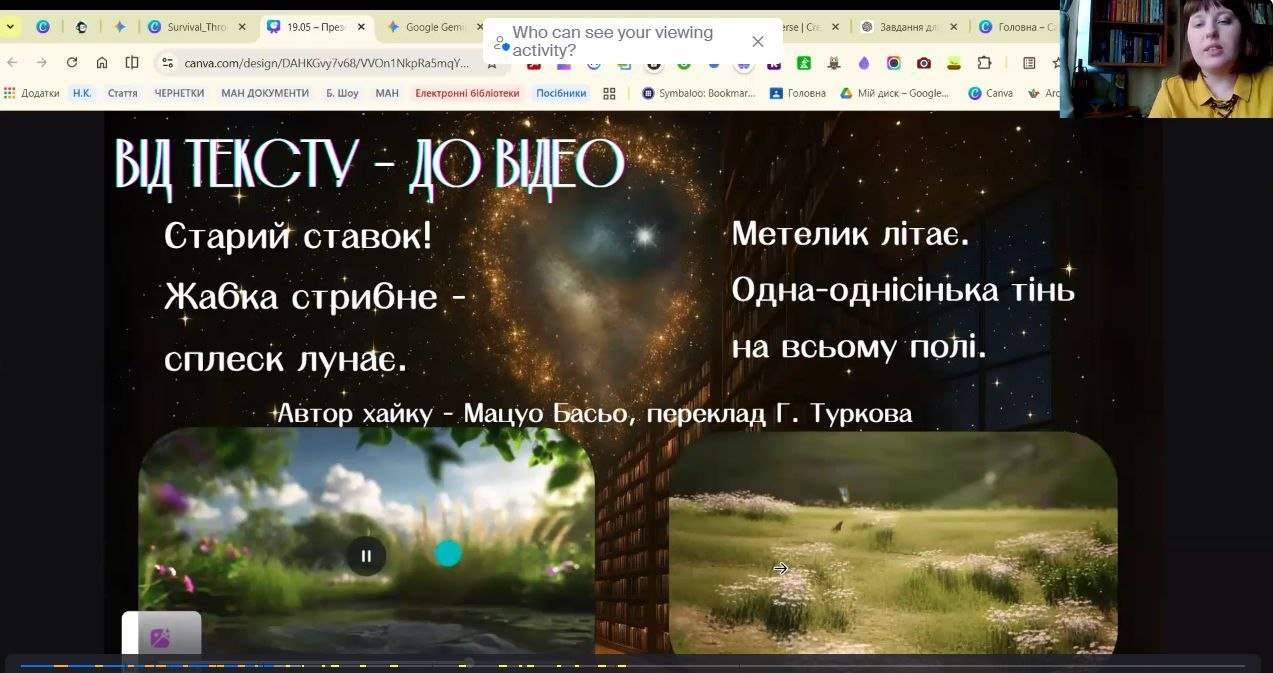Click the author credit 'Мацуо Басьо' line
Image resolution: width=1273 pixels, height=673 pixels.
[x=594, y=413]
